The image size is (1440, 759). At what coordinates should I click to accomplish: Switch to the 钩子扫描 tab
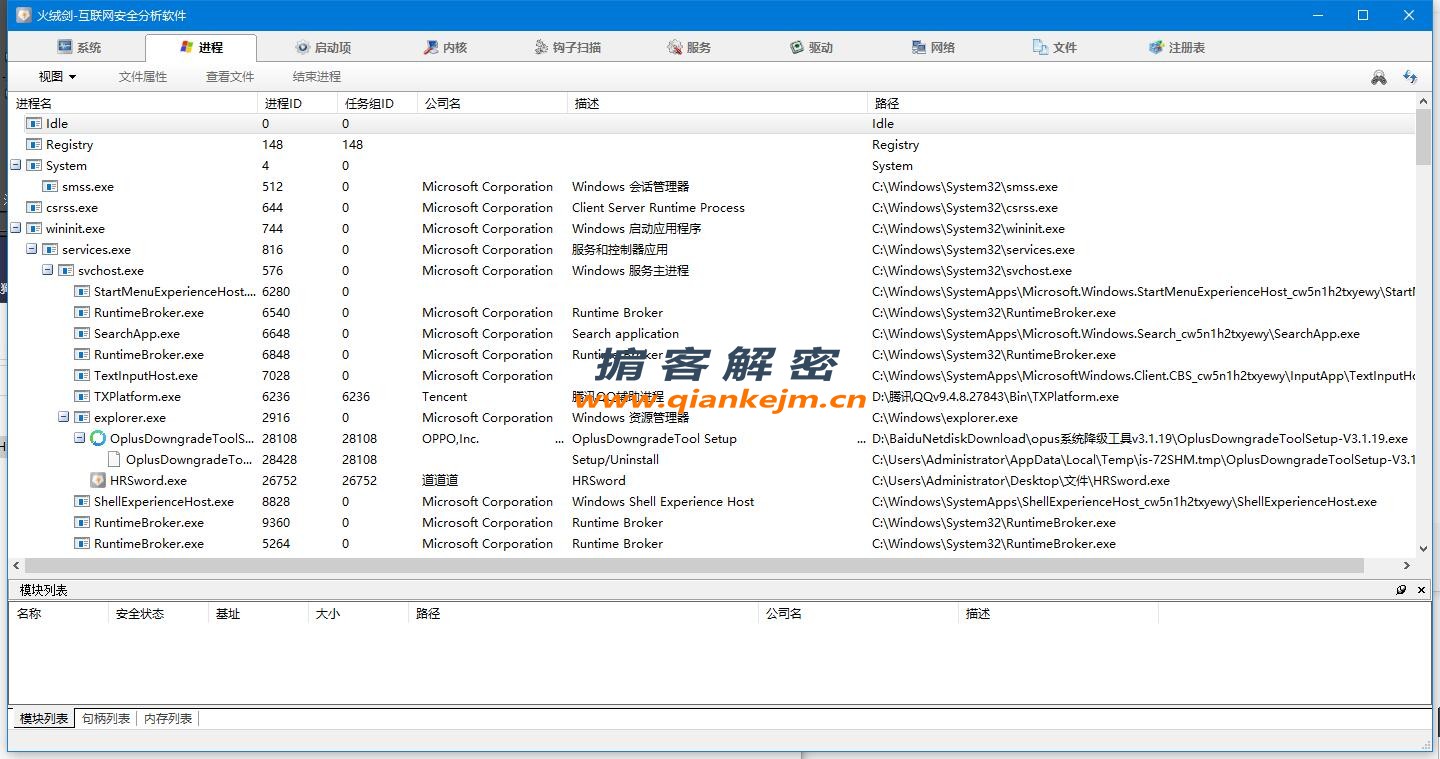[x=569, y=47]
